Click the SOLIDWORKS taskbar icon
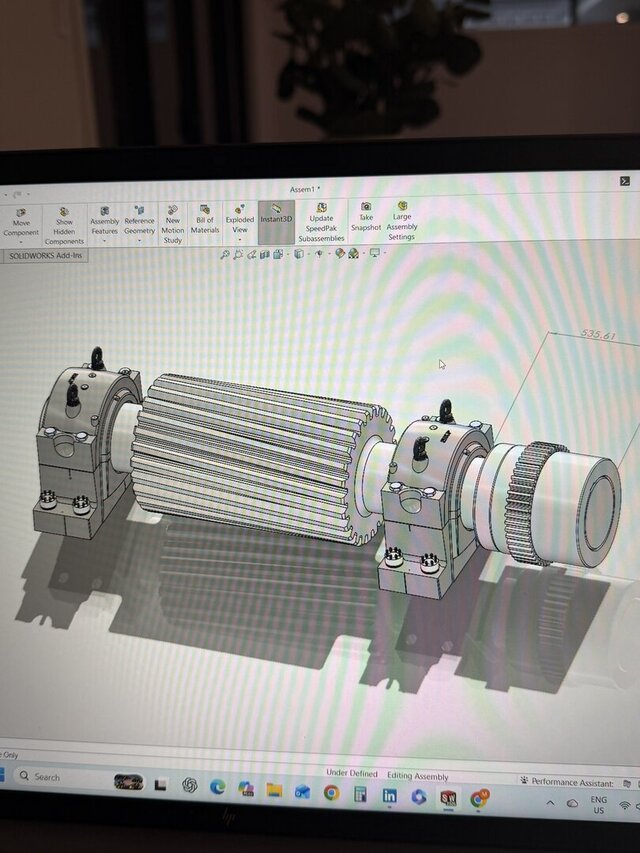 (x=447, y=799)
